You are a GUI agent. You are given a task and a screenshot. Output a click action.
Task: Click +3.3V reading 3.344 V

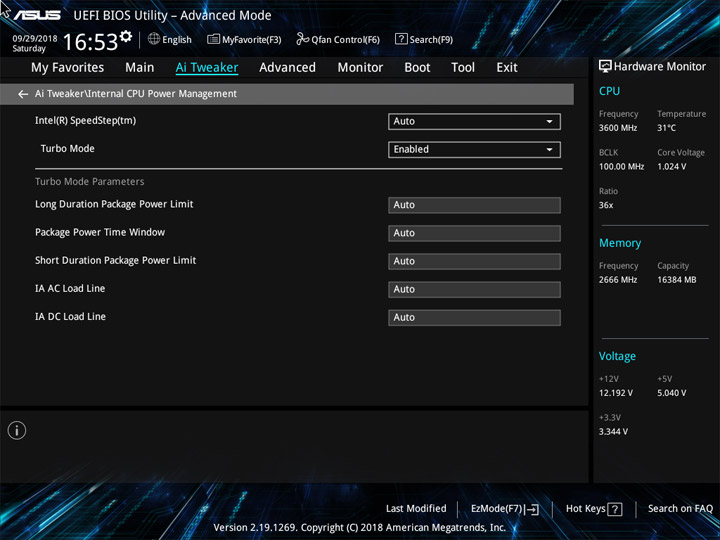point(613,432)
